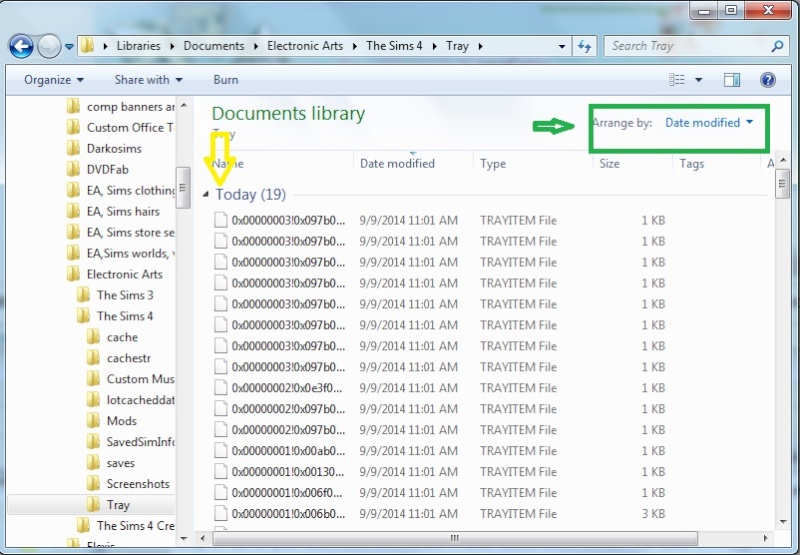Select the 0x00000002!0x0e3f0... file icon
Screen dimensions: 800x555
pyautogui.click(x=220, y=388)
